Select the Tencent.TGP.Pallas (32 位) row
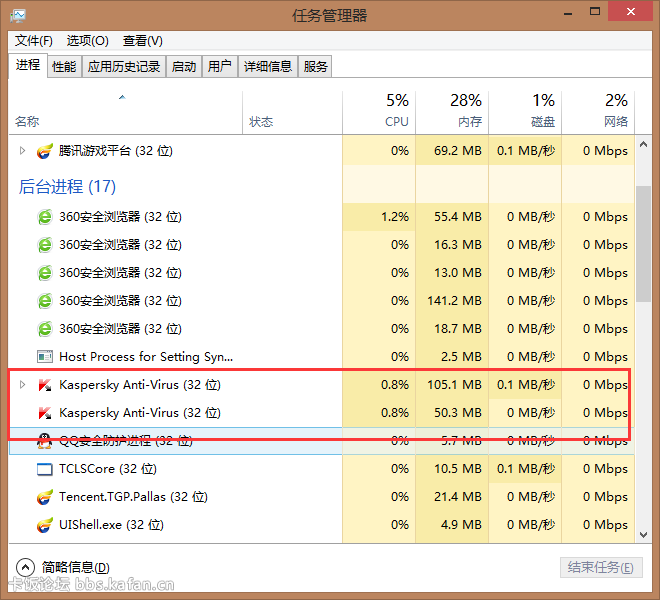Screen dimensions: 660x600 pyautogui.click(x=322, y=497)
